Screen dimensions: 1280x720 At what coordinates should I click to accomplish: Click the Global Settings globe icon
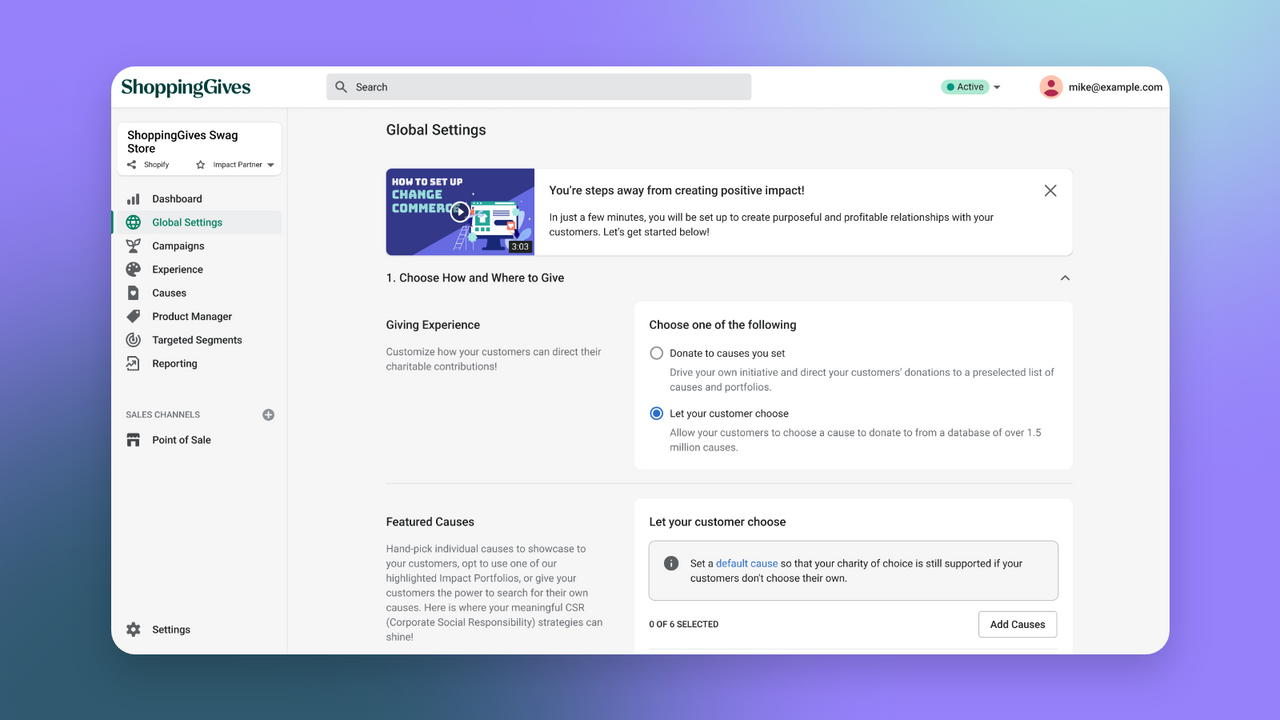pos(133,222)
